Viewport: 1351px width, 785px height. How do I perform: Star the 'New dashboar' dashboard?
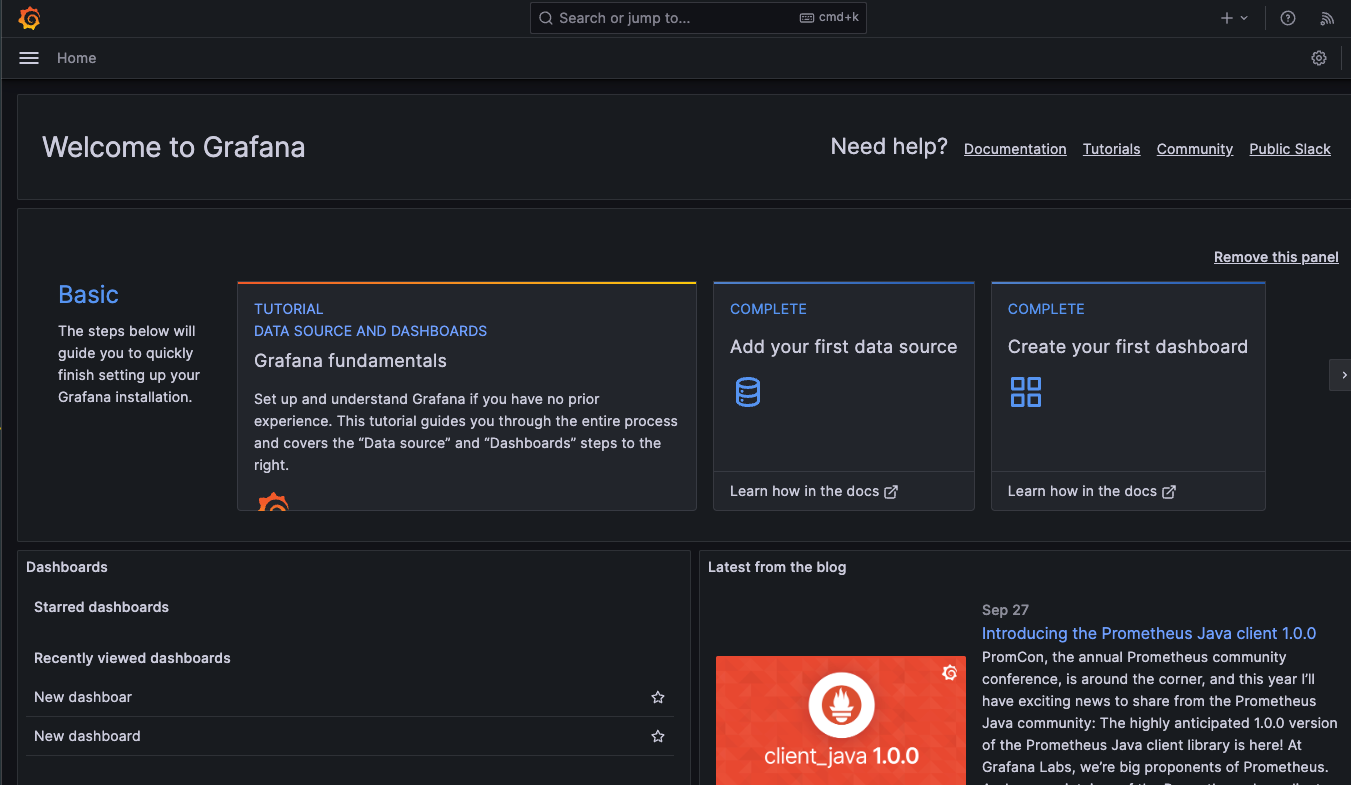pos(658,697)
